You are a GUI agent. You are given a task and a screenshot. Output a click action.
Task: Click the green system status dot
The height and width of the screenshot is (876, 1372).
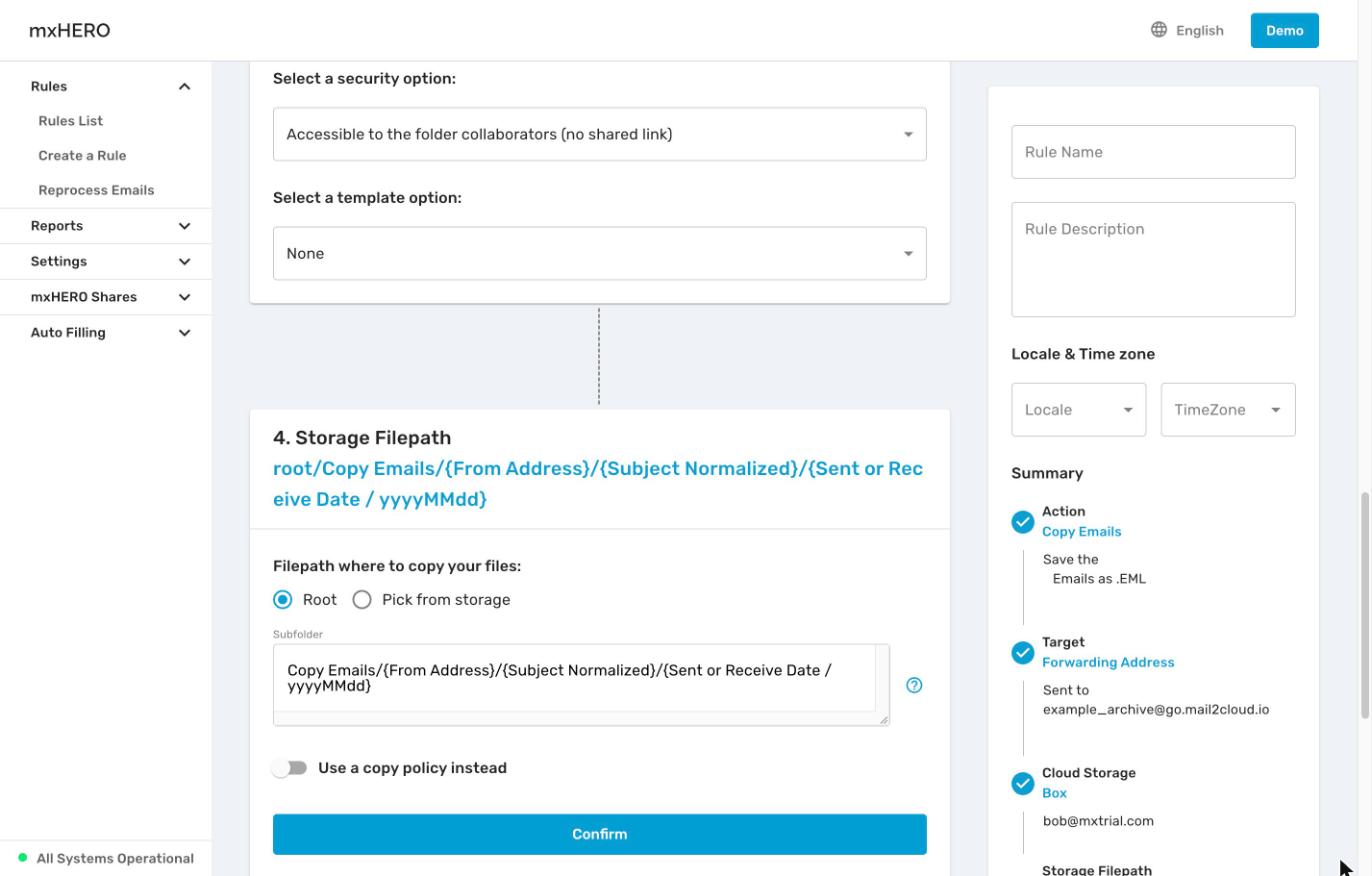[x=23, y=858]
